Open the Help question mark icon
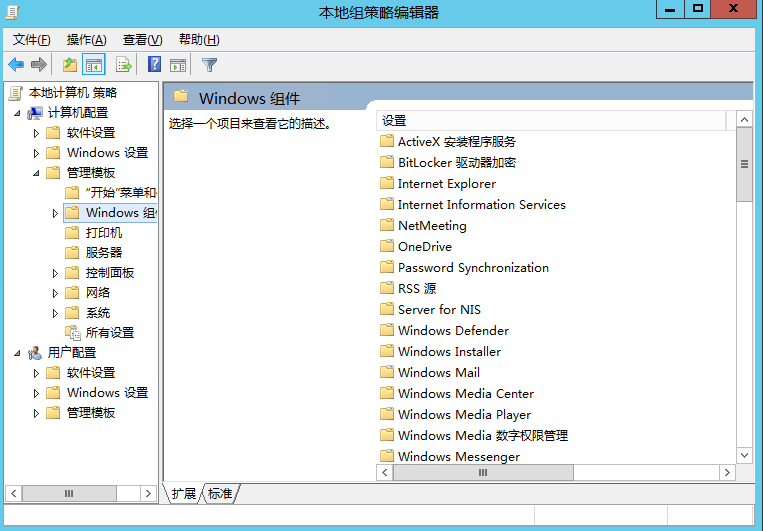The height and width of the screenshot is (531, 763). (x=154, y=64)
